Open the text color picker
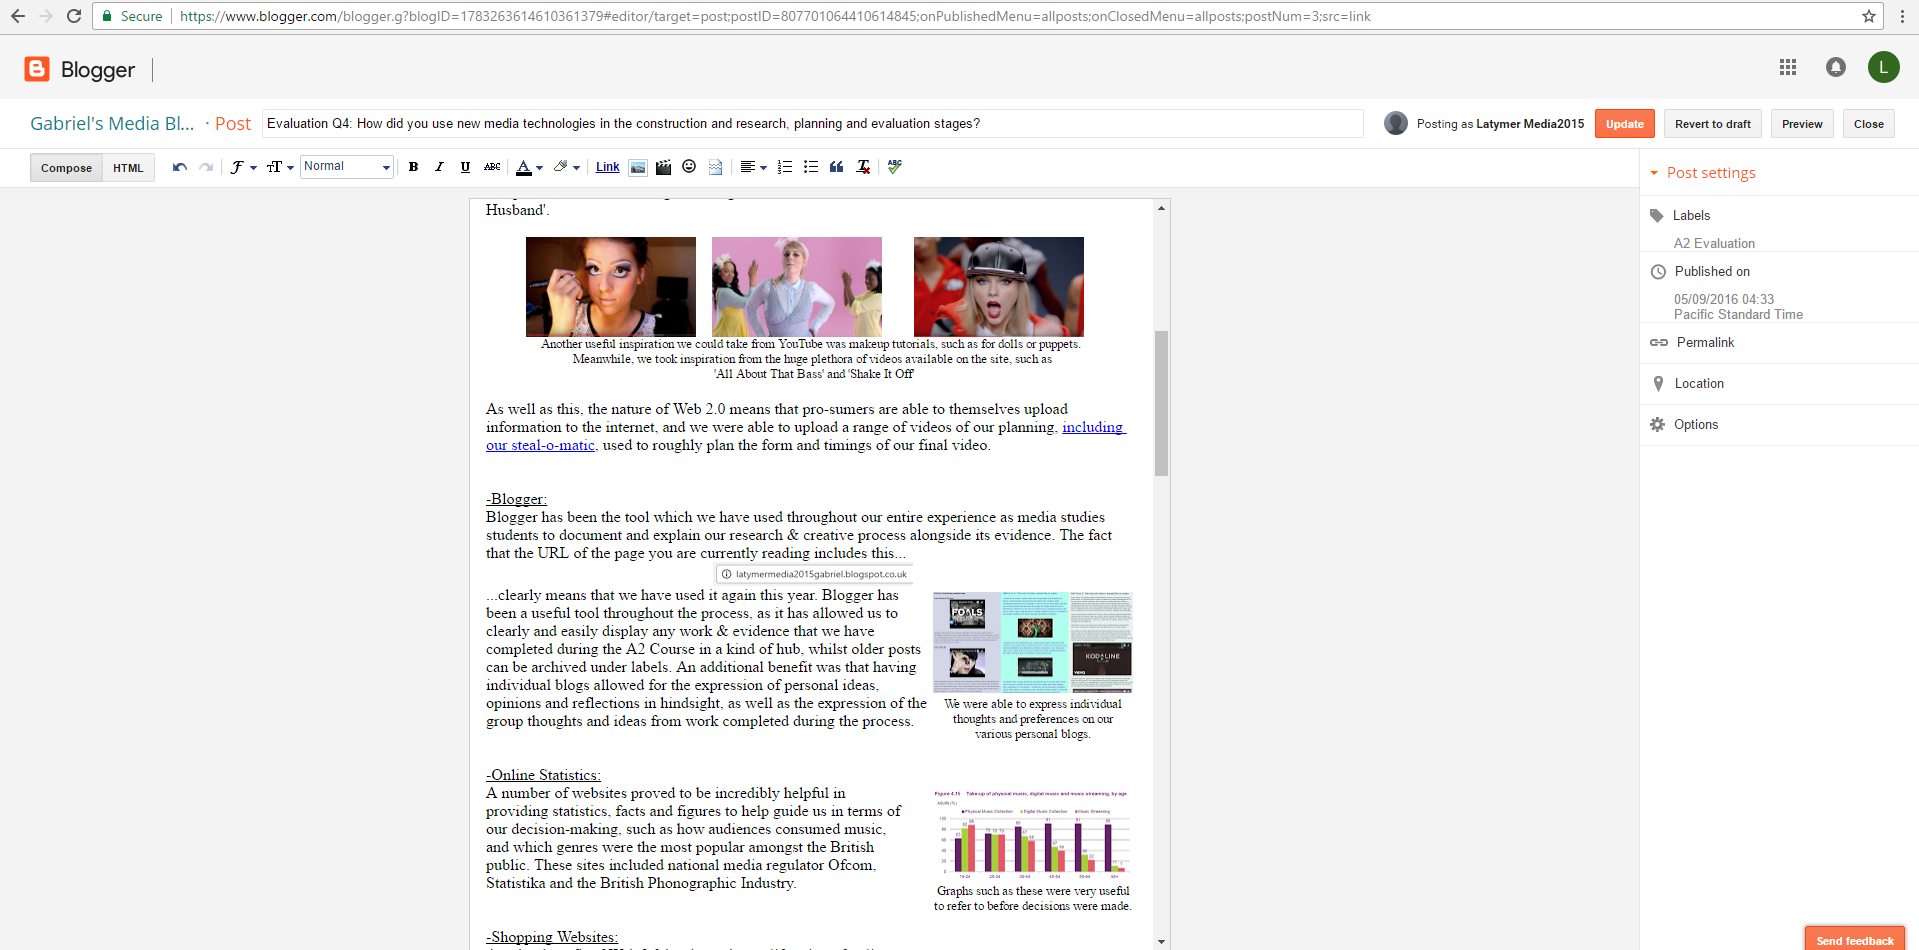 [529, 167]
